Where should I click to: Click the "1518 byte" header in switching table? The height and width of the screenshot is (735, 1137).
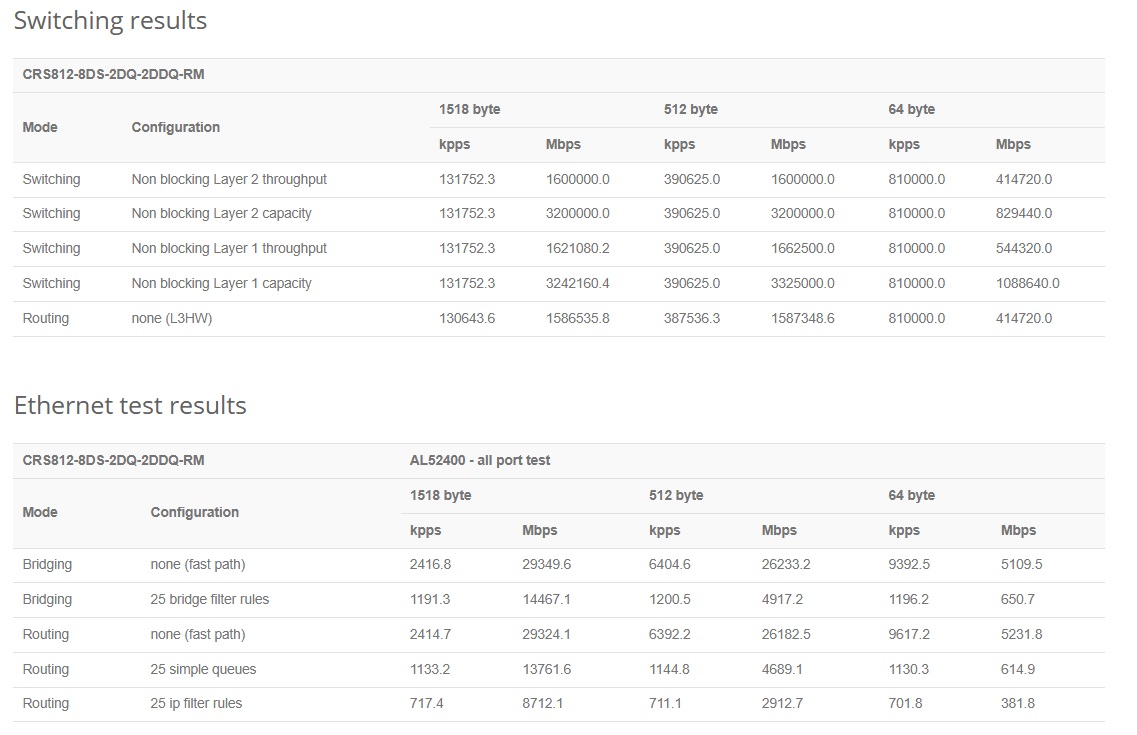469,109
